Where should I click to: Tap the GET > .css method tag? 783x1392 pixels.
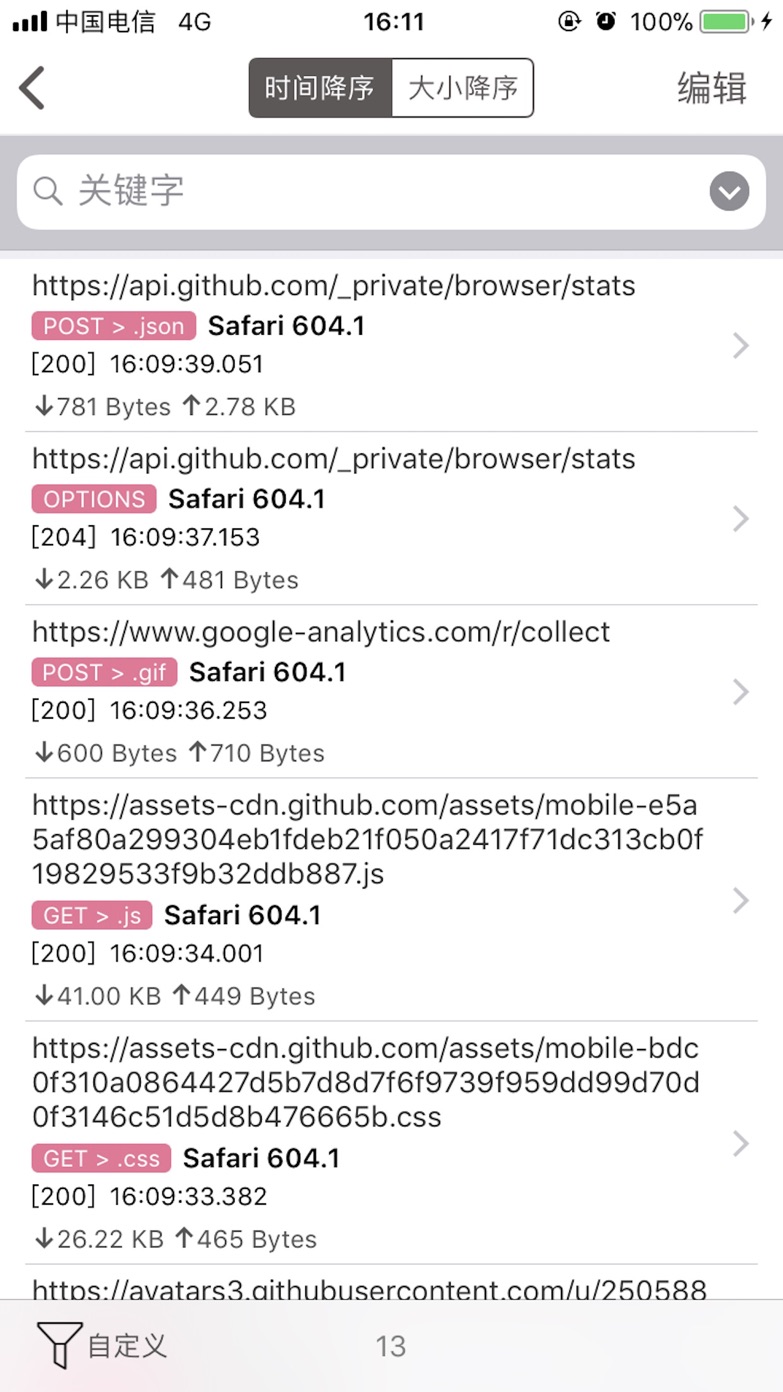click(101, 1159)
